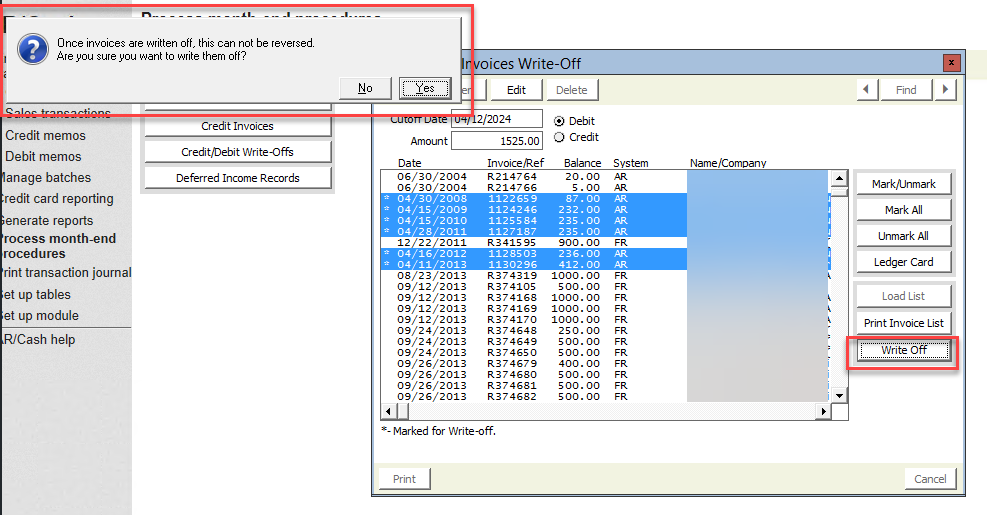
Task: Click the next record arrow beside Find
Action: (x=945, y=90)
